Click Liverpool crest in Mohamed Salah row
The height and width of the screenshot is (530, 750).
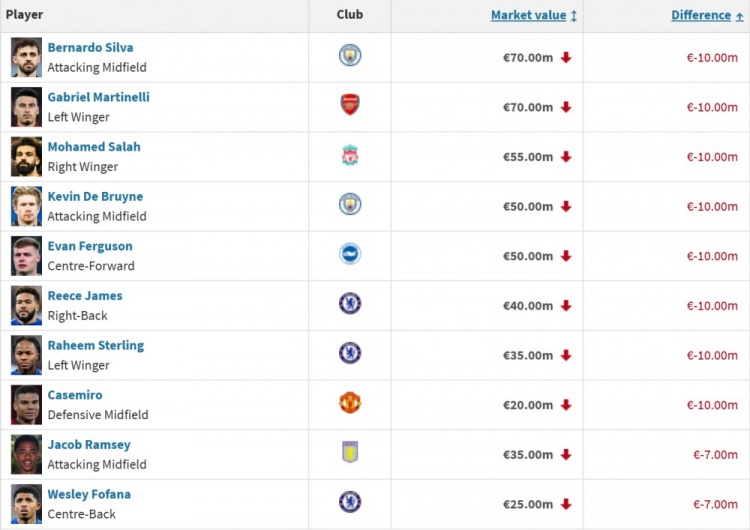350,155
